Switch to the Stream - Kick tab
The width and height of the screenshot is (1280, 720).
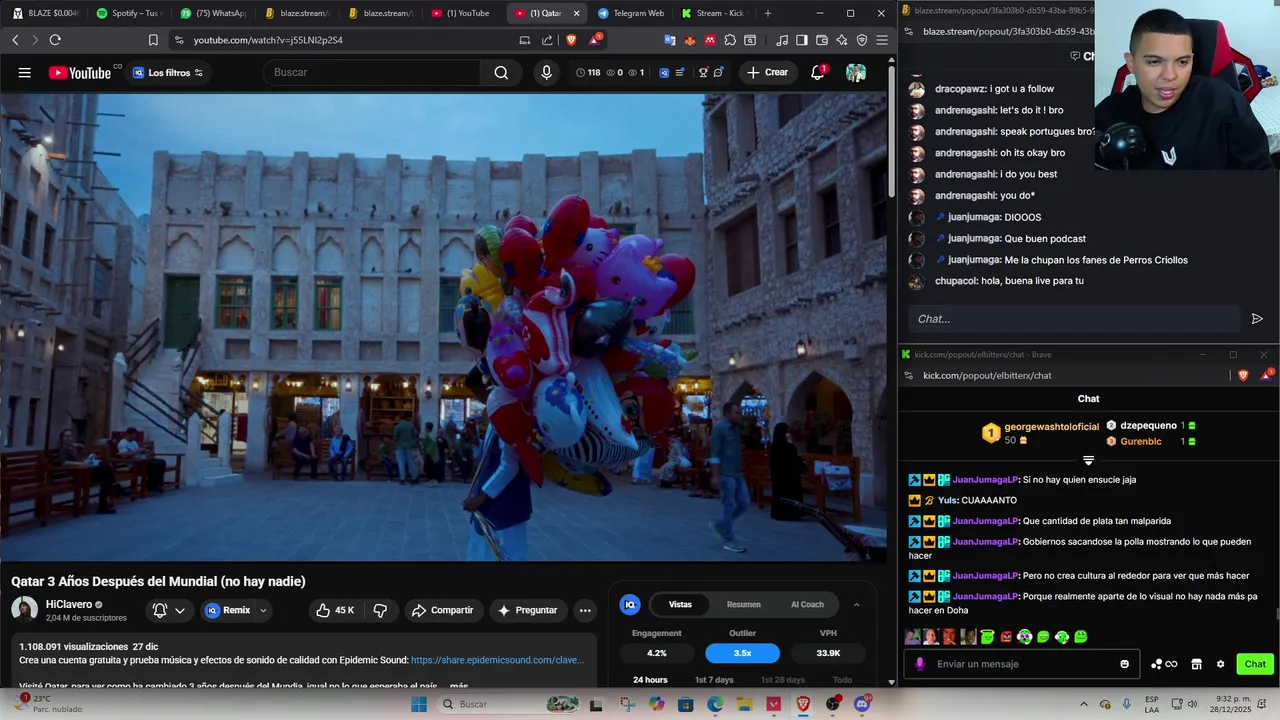pos(713,13)
